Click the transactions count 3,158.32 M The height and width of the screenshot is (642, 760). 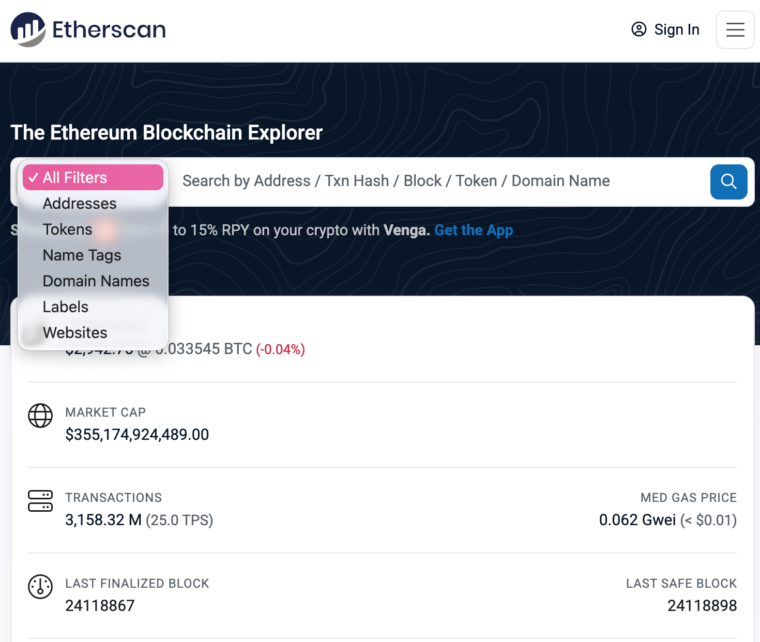pyautogui.click(x=103, y=520)
